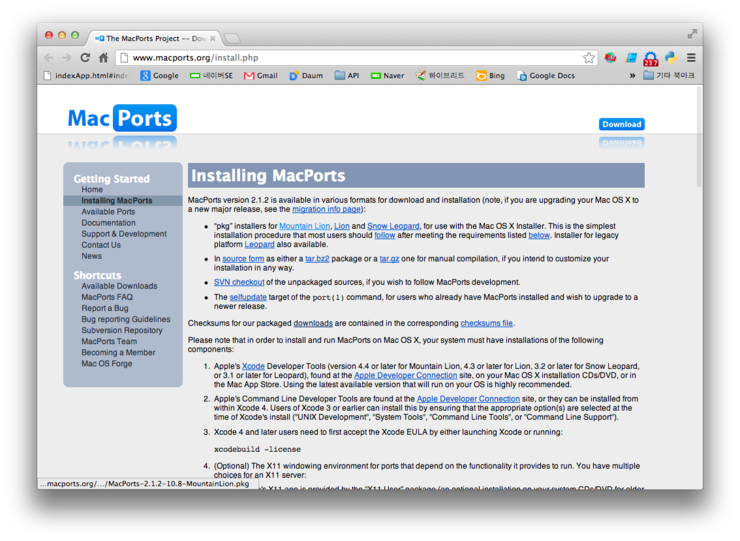Open the 기타 북마크 folder
The width and height of the screenshot is (740, 541).
[x=669, y=76]
